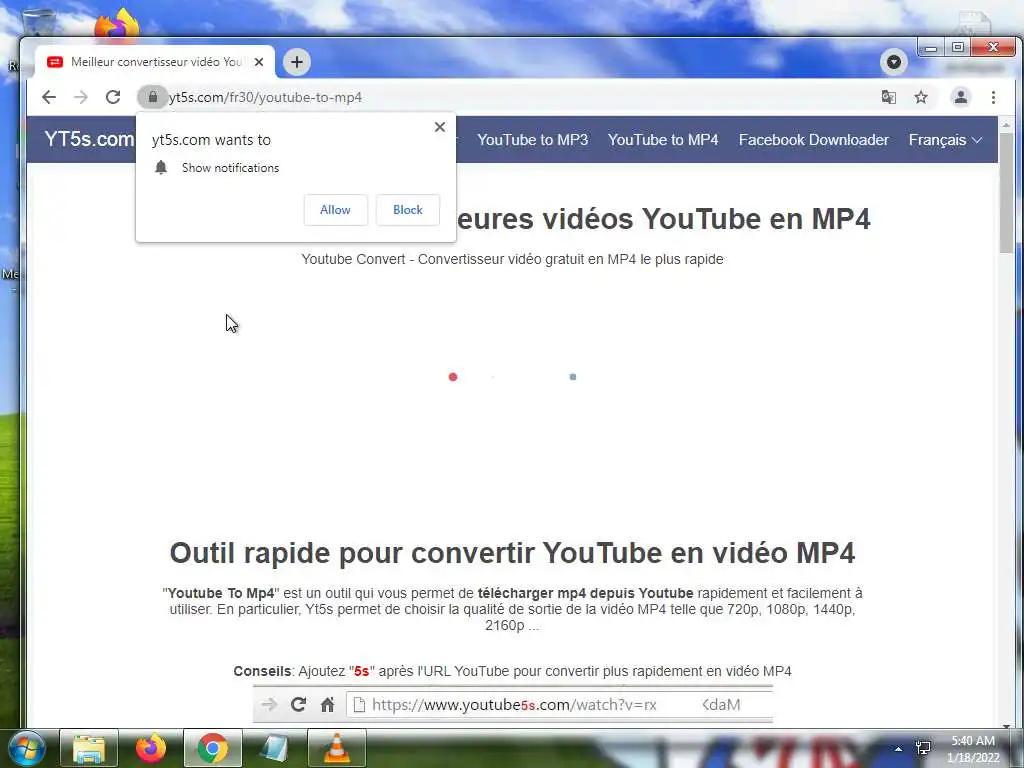1024x768 pixels.
Task: Bookmark this page with the star icon
Action: (x=921, y=97)
